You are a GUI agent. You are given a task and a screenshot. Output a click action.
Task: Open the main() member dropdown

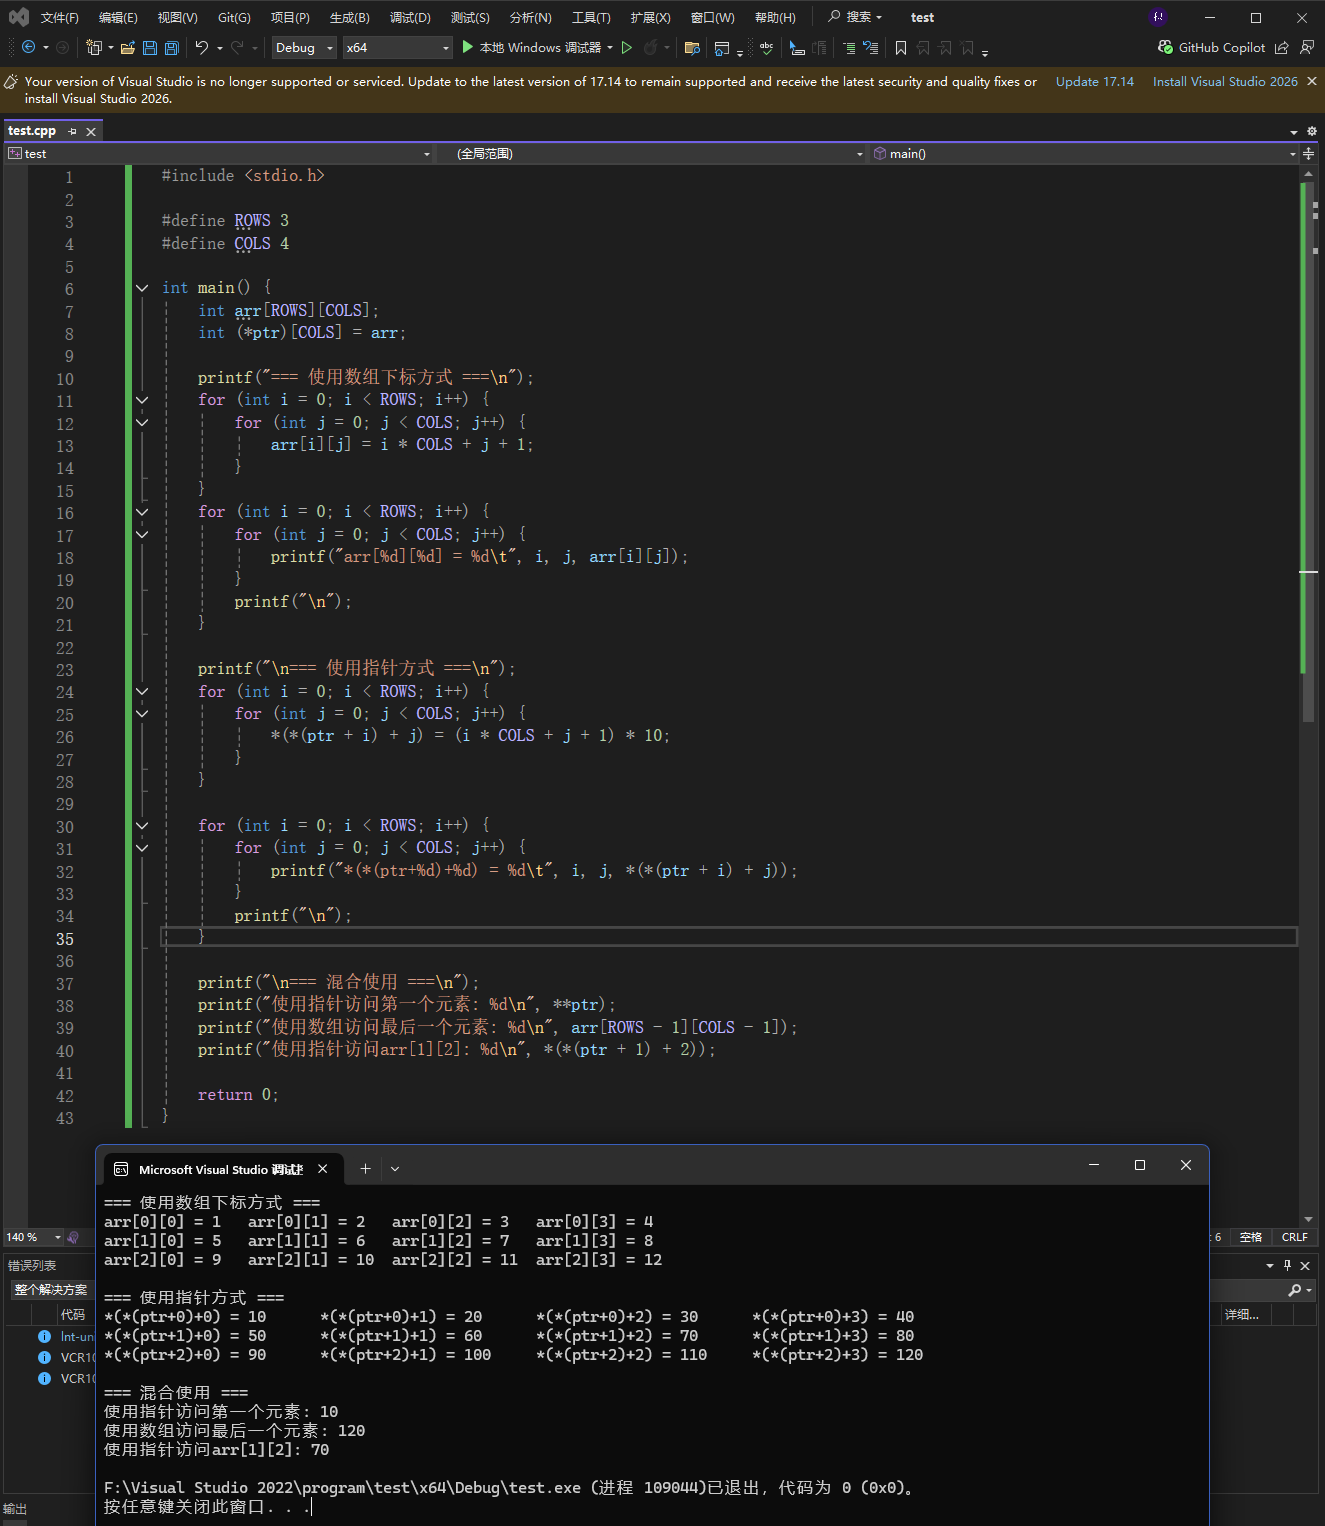[1084, 153]
